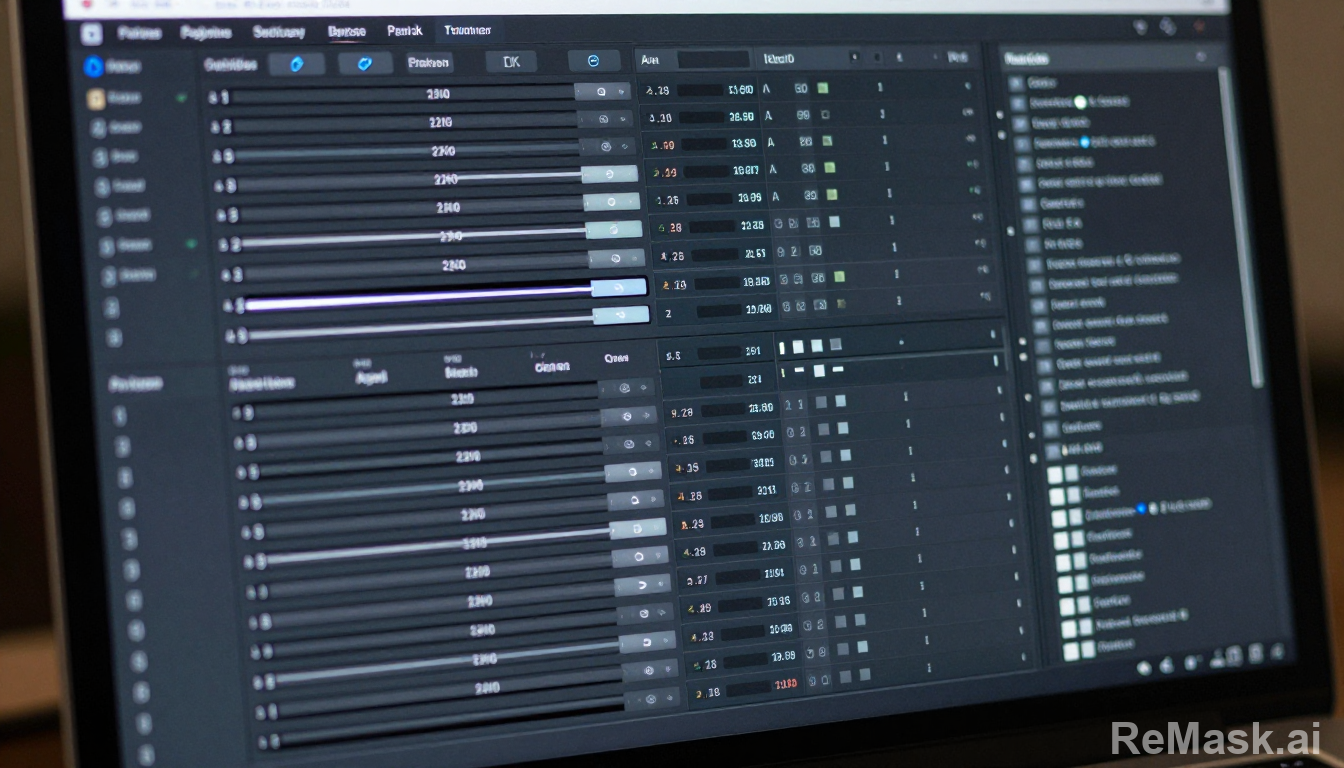Select the blue circle icon atop the left sidebar
1344x768 pixels.
point(94,67)
